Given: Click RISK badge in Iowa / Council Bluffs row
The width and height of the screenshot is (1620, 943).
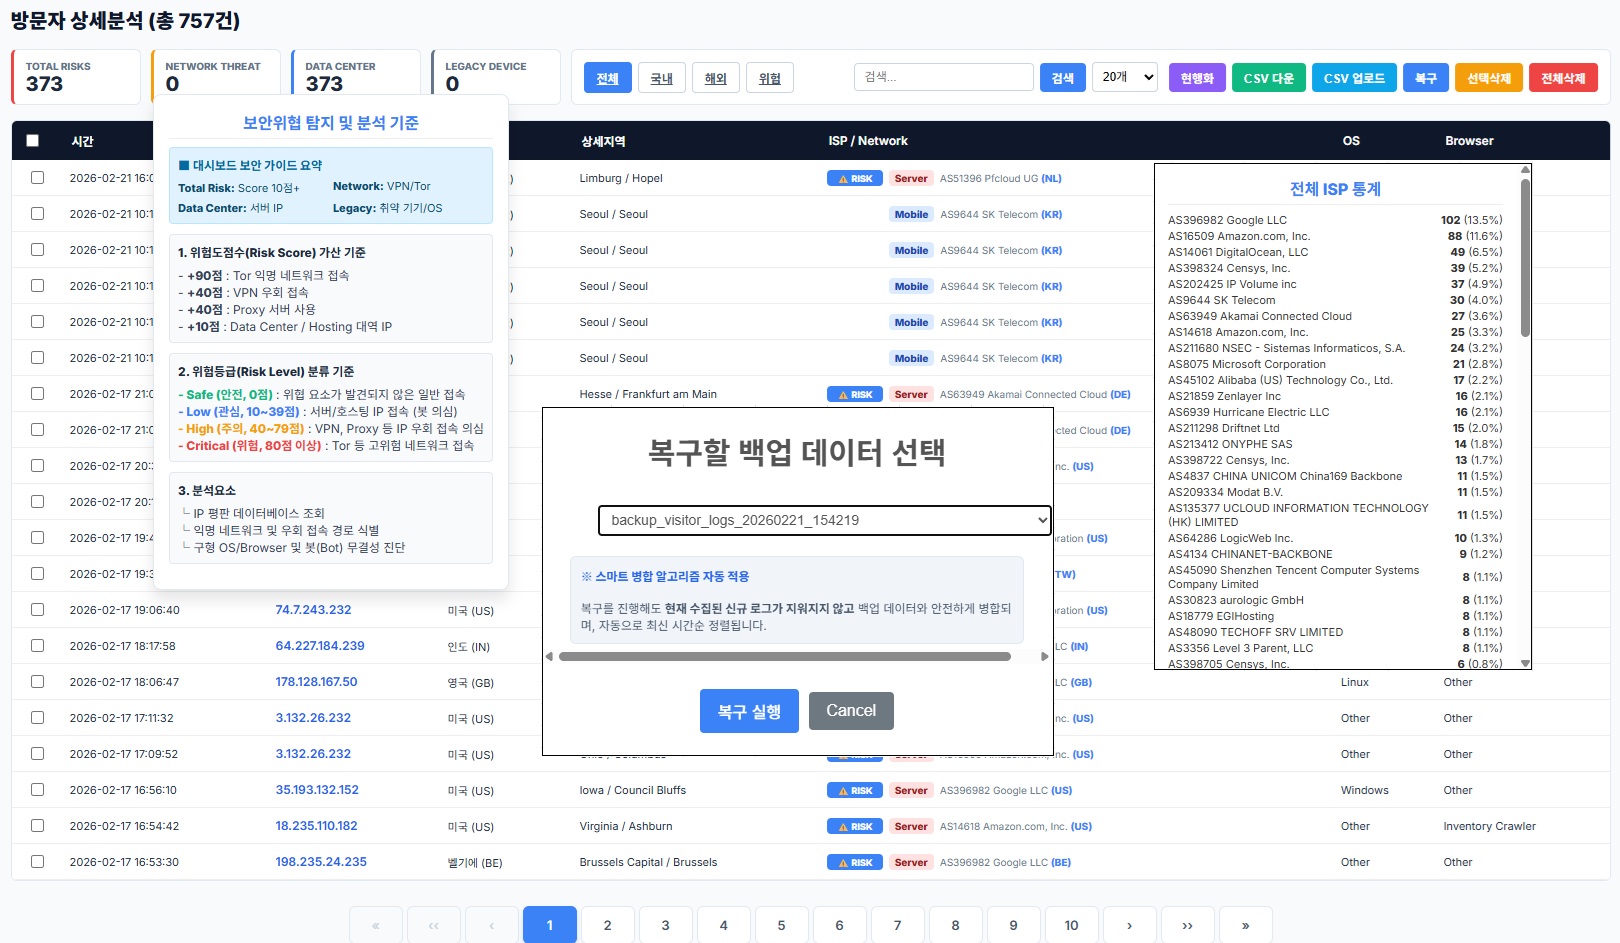Looking at the screenshot, I should pos(855,791).
